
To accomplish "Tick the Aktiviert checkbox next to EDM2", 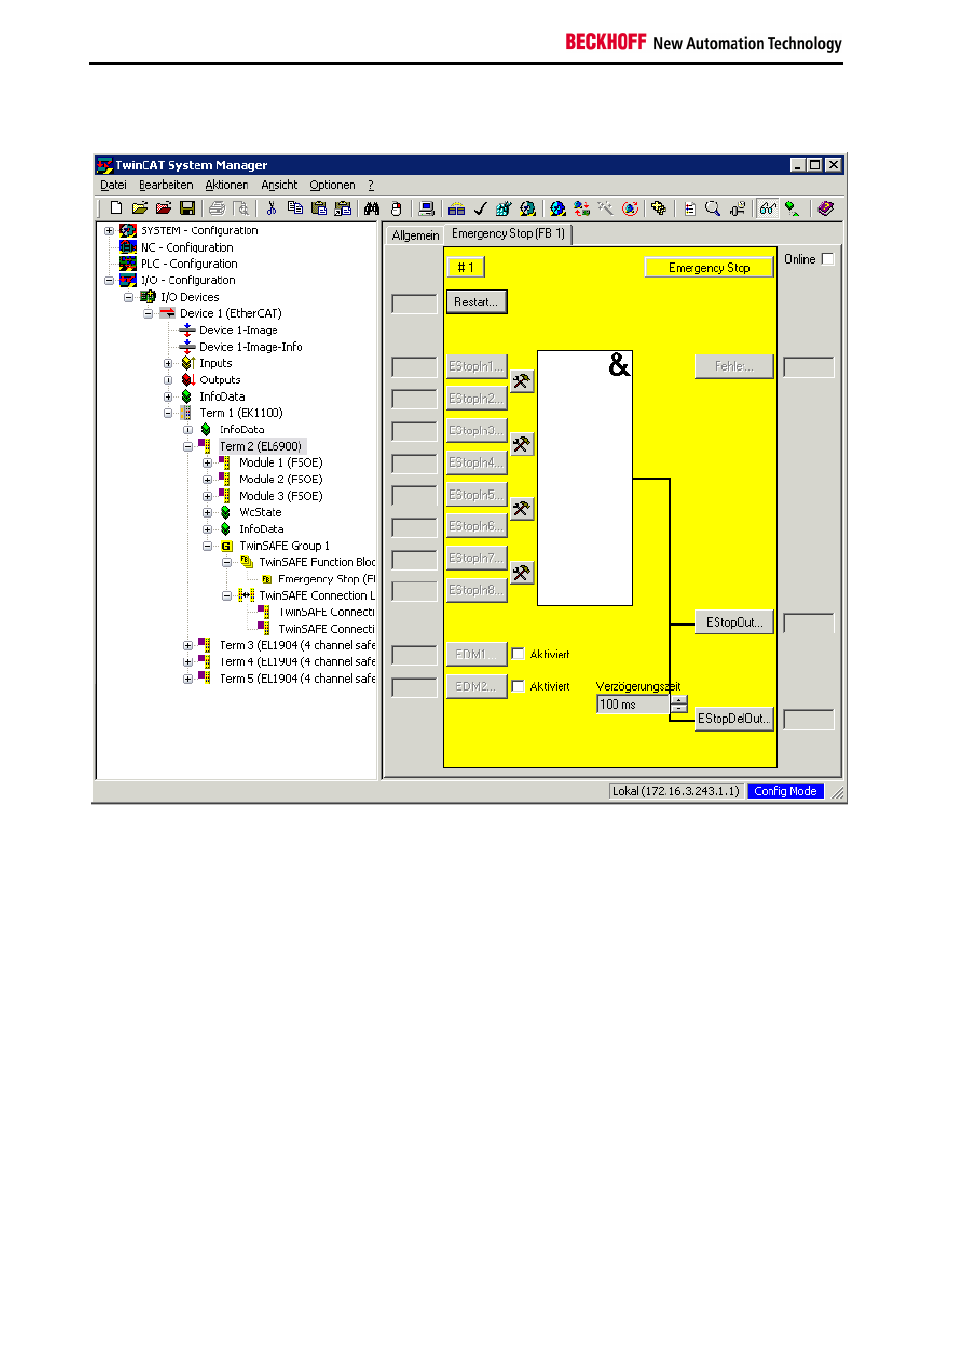I will 518,687.
